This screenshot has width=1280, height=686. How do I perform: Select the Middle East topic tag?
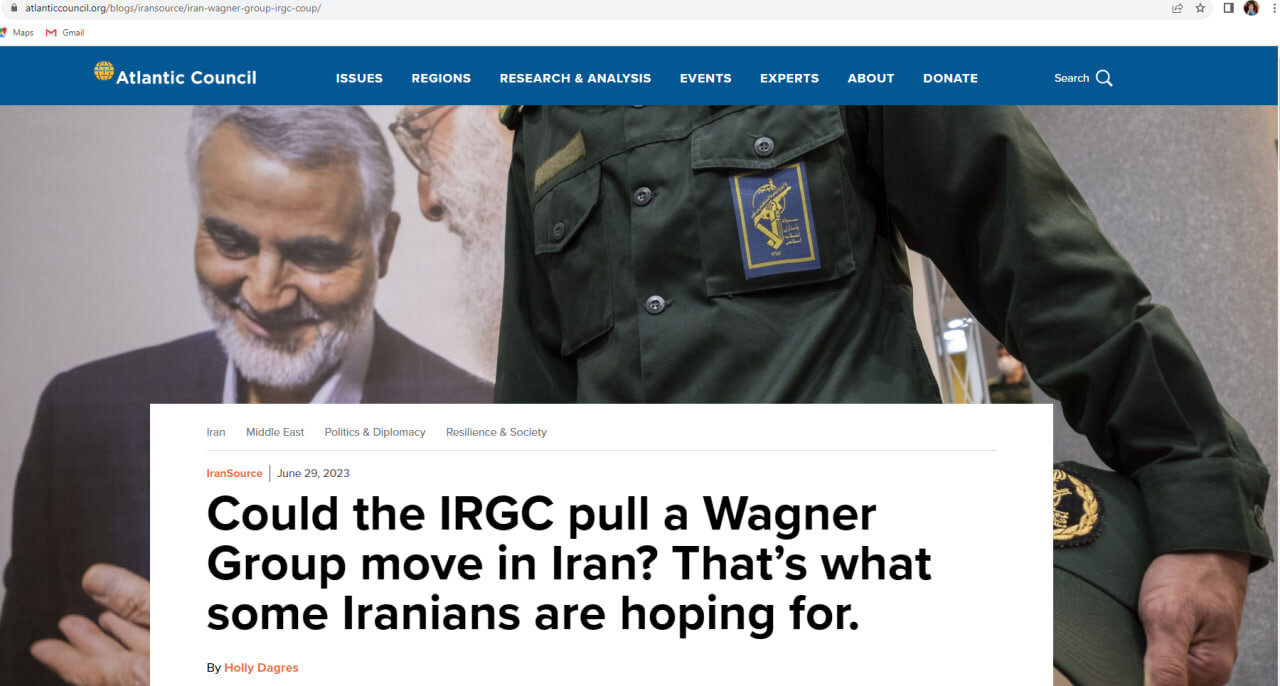275,432
